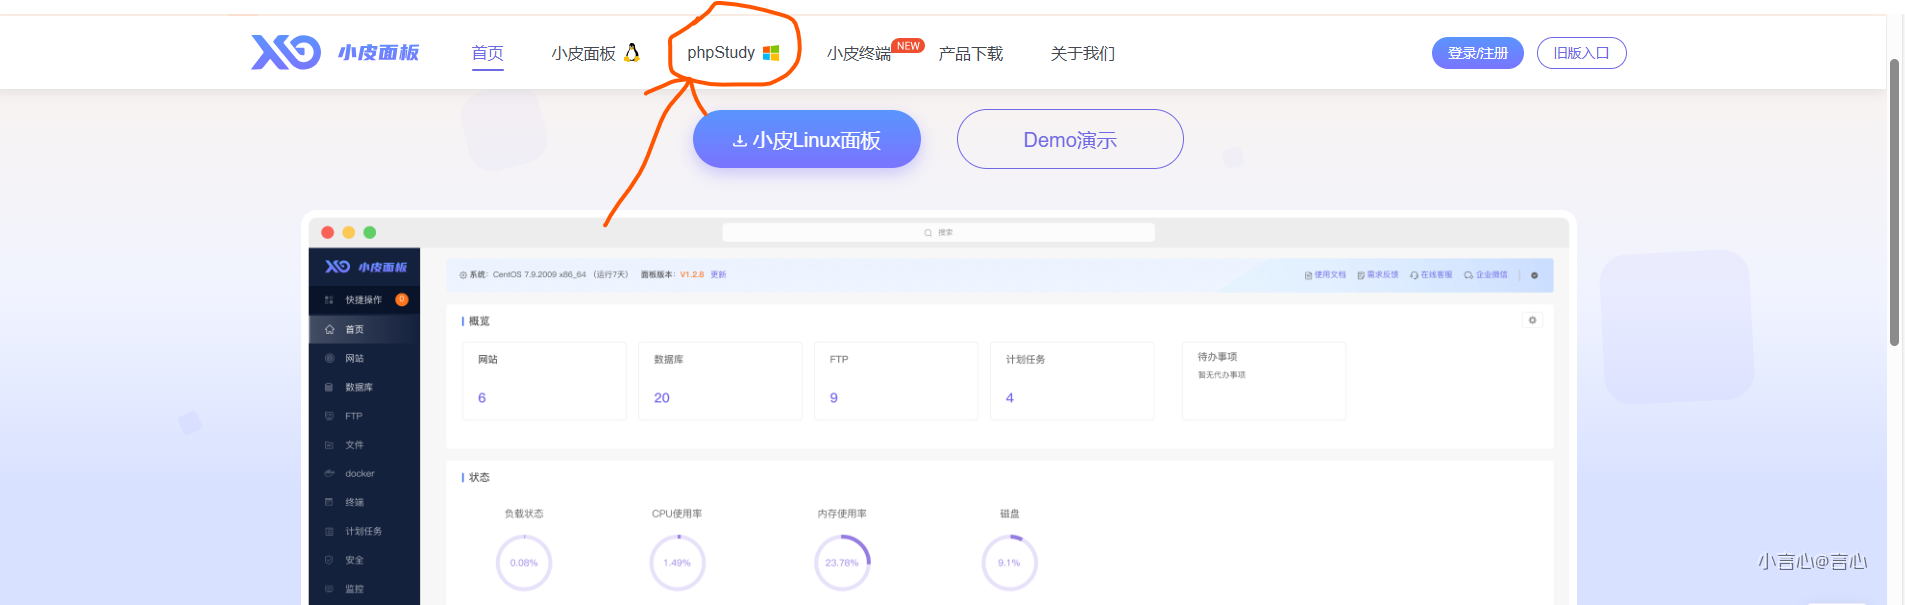Screen dimensions: 1905x605
Task: Click the 小皮面板 logo inside demo sidebar
Action: pyautogui.click(x=365, y=267)
